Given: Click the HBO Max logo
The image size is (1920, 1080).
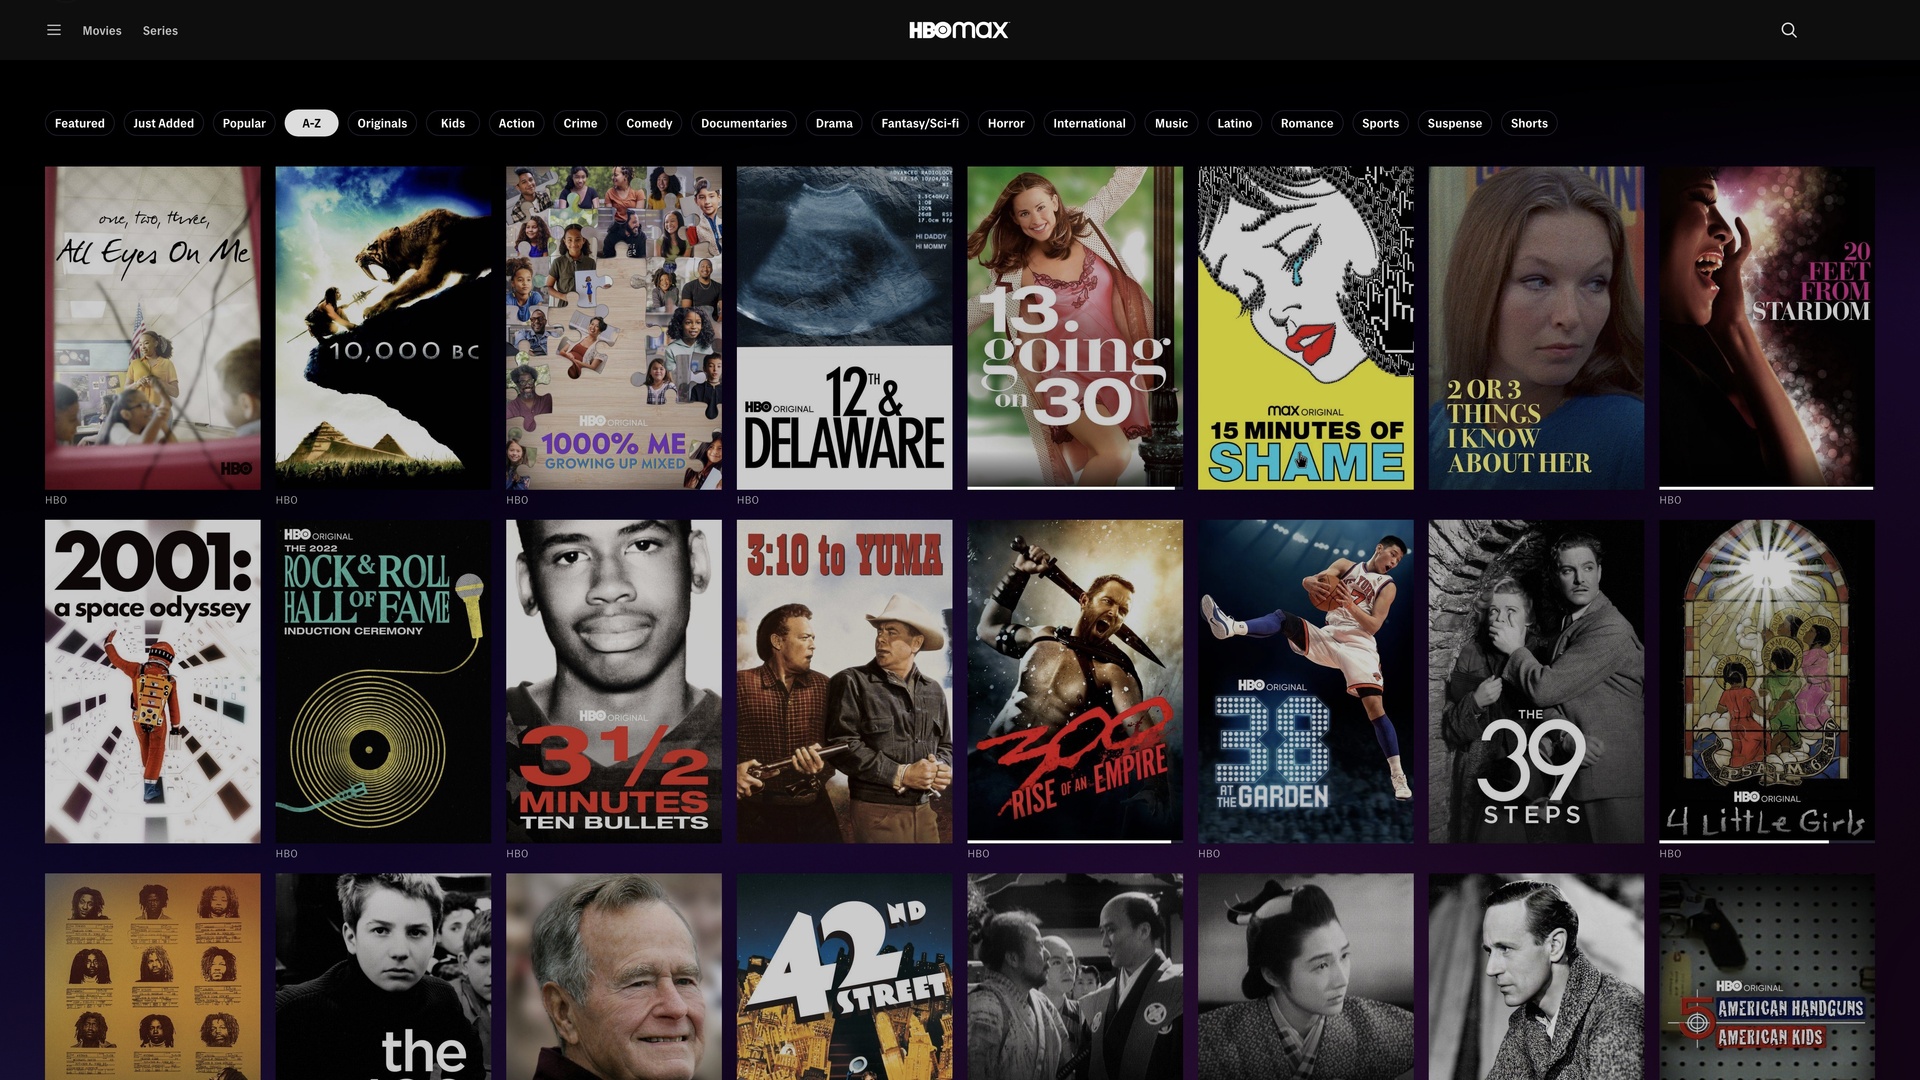Looking at the screenshot, I should coord(959,30).
